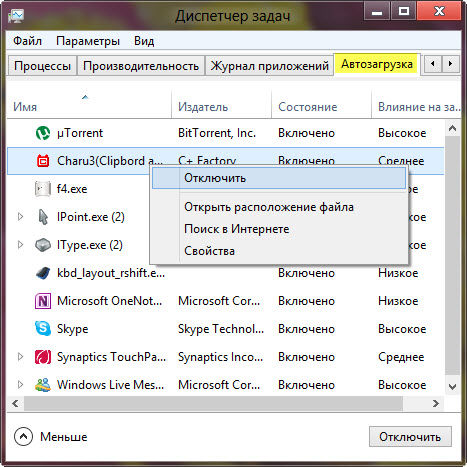The width and height of the screenshot is (467, 467).
Task: Click the Skype Technol... publisher cell
Action: tap(221, 329)
